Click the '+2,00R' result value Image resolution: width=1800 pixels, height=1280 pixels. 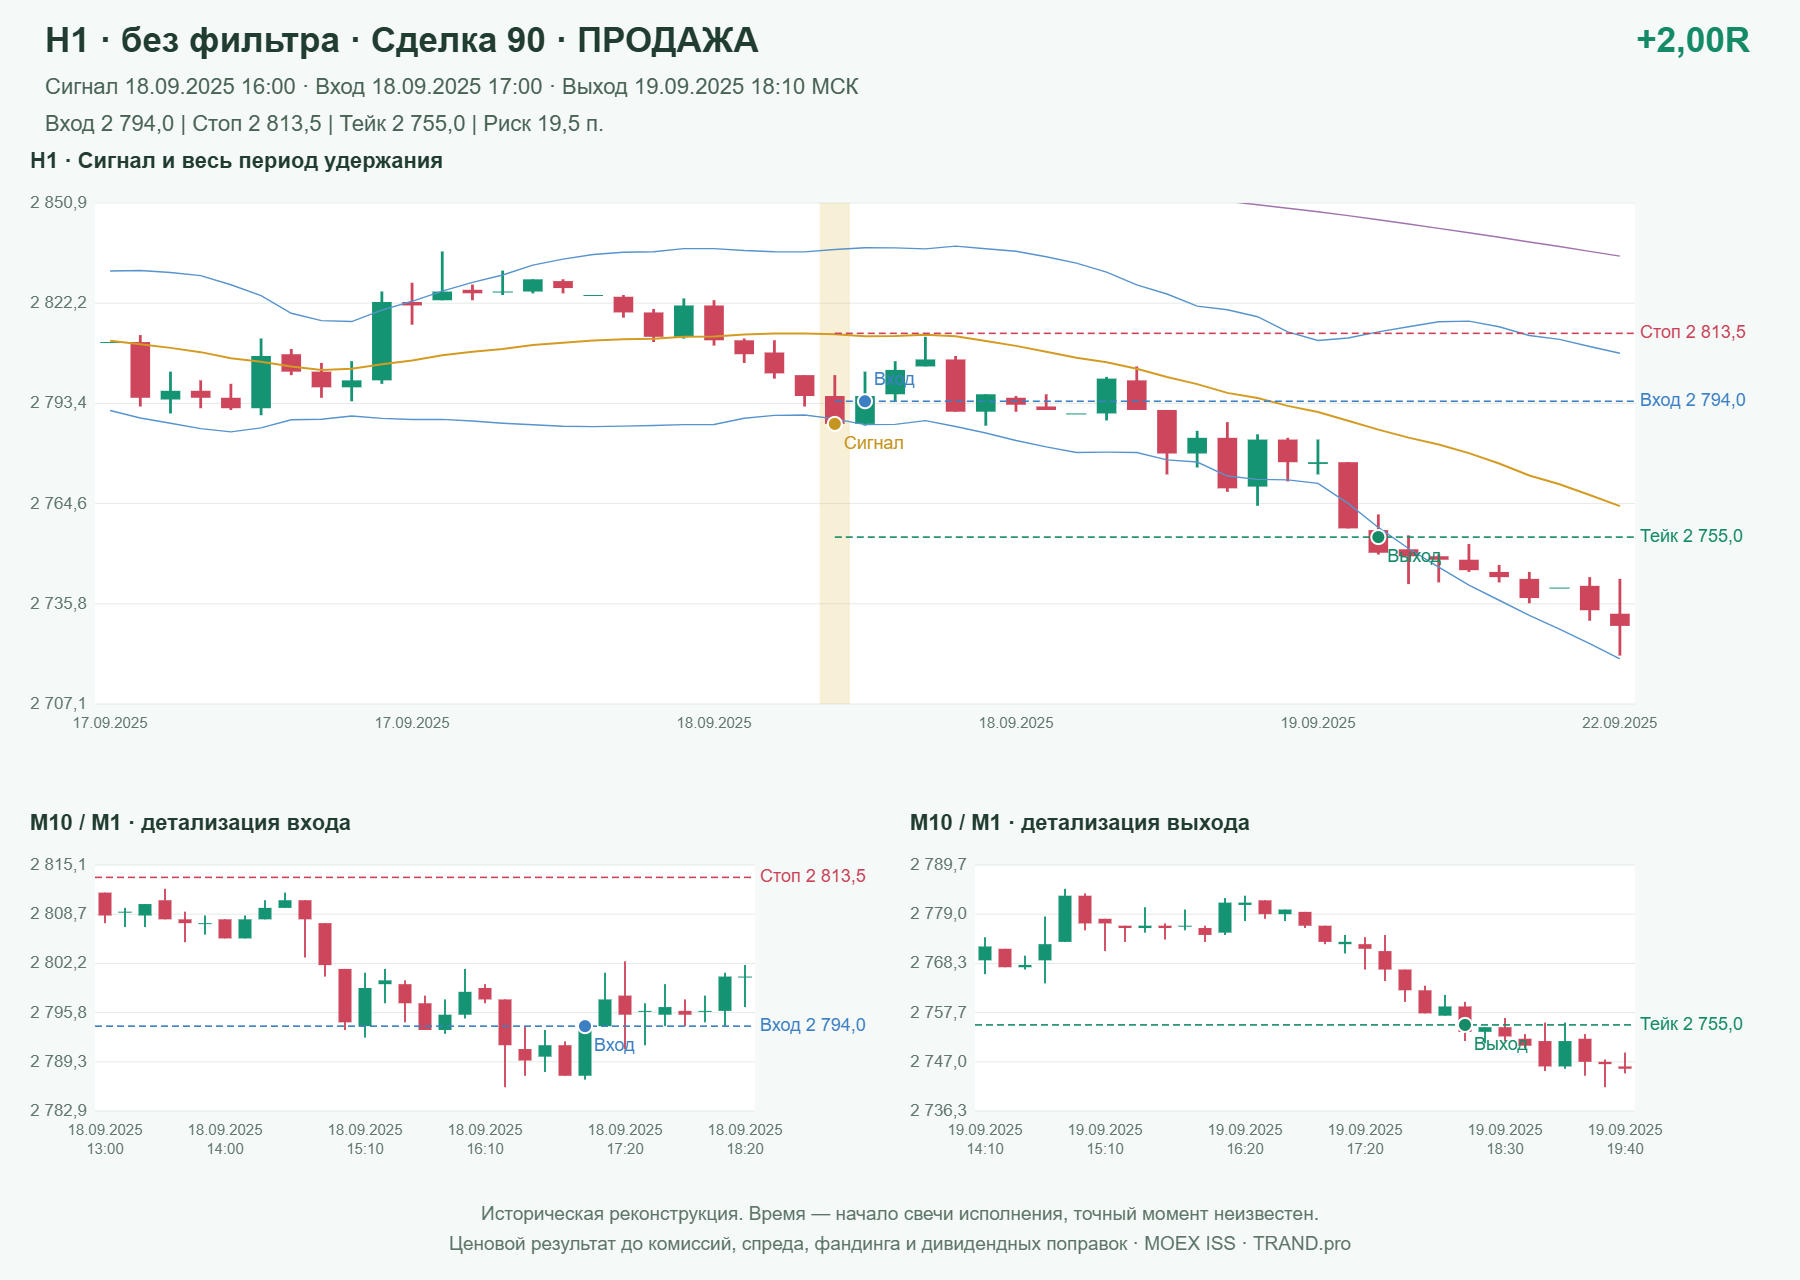coord(1692,40)
